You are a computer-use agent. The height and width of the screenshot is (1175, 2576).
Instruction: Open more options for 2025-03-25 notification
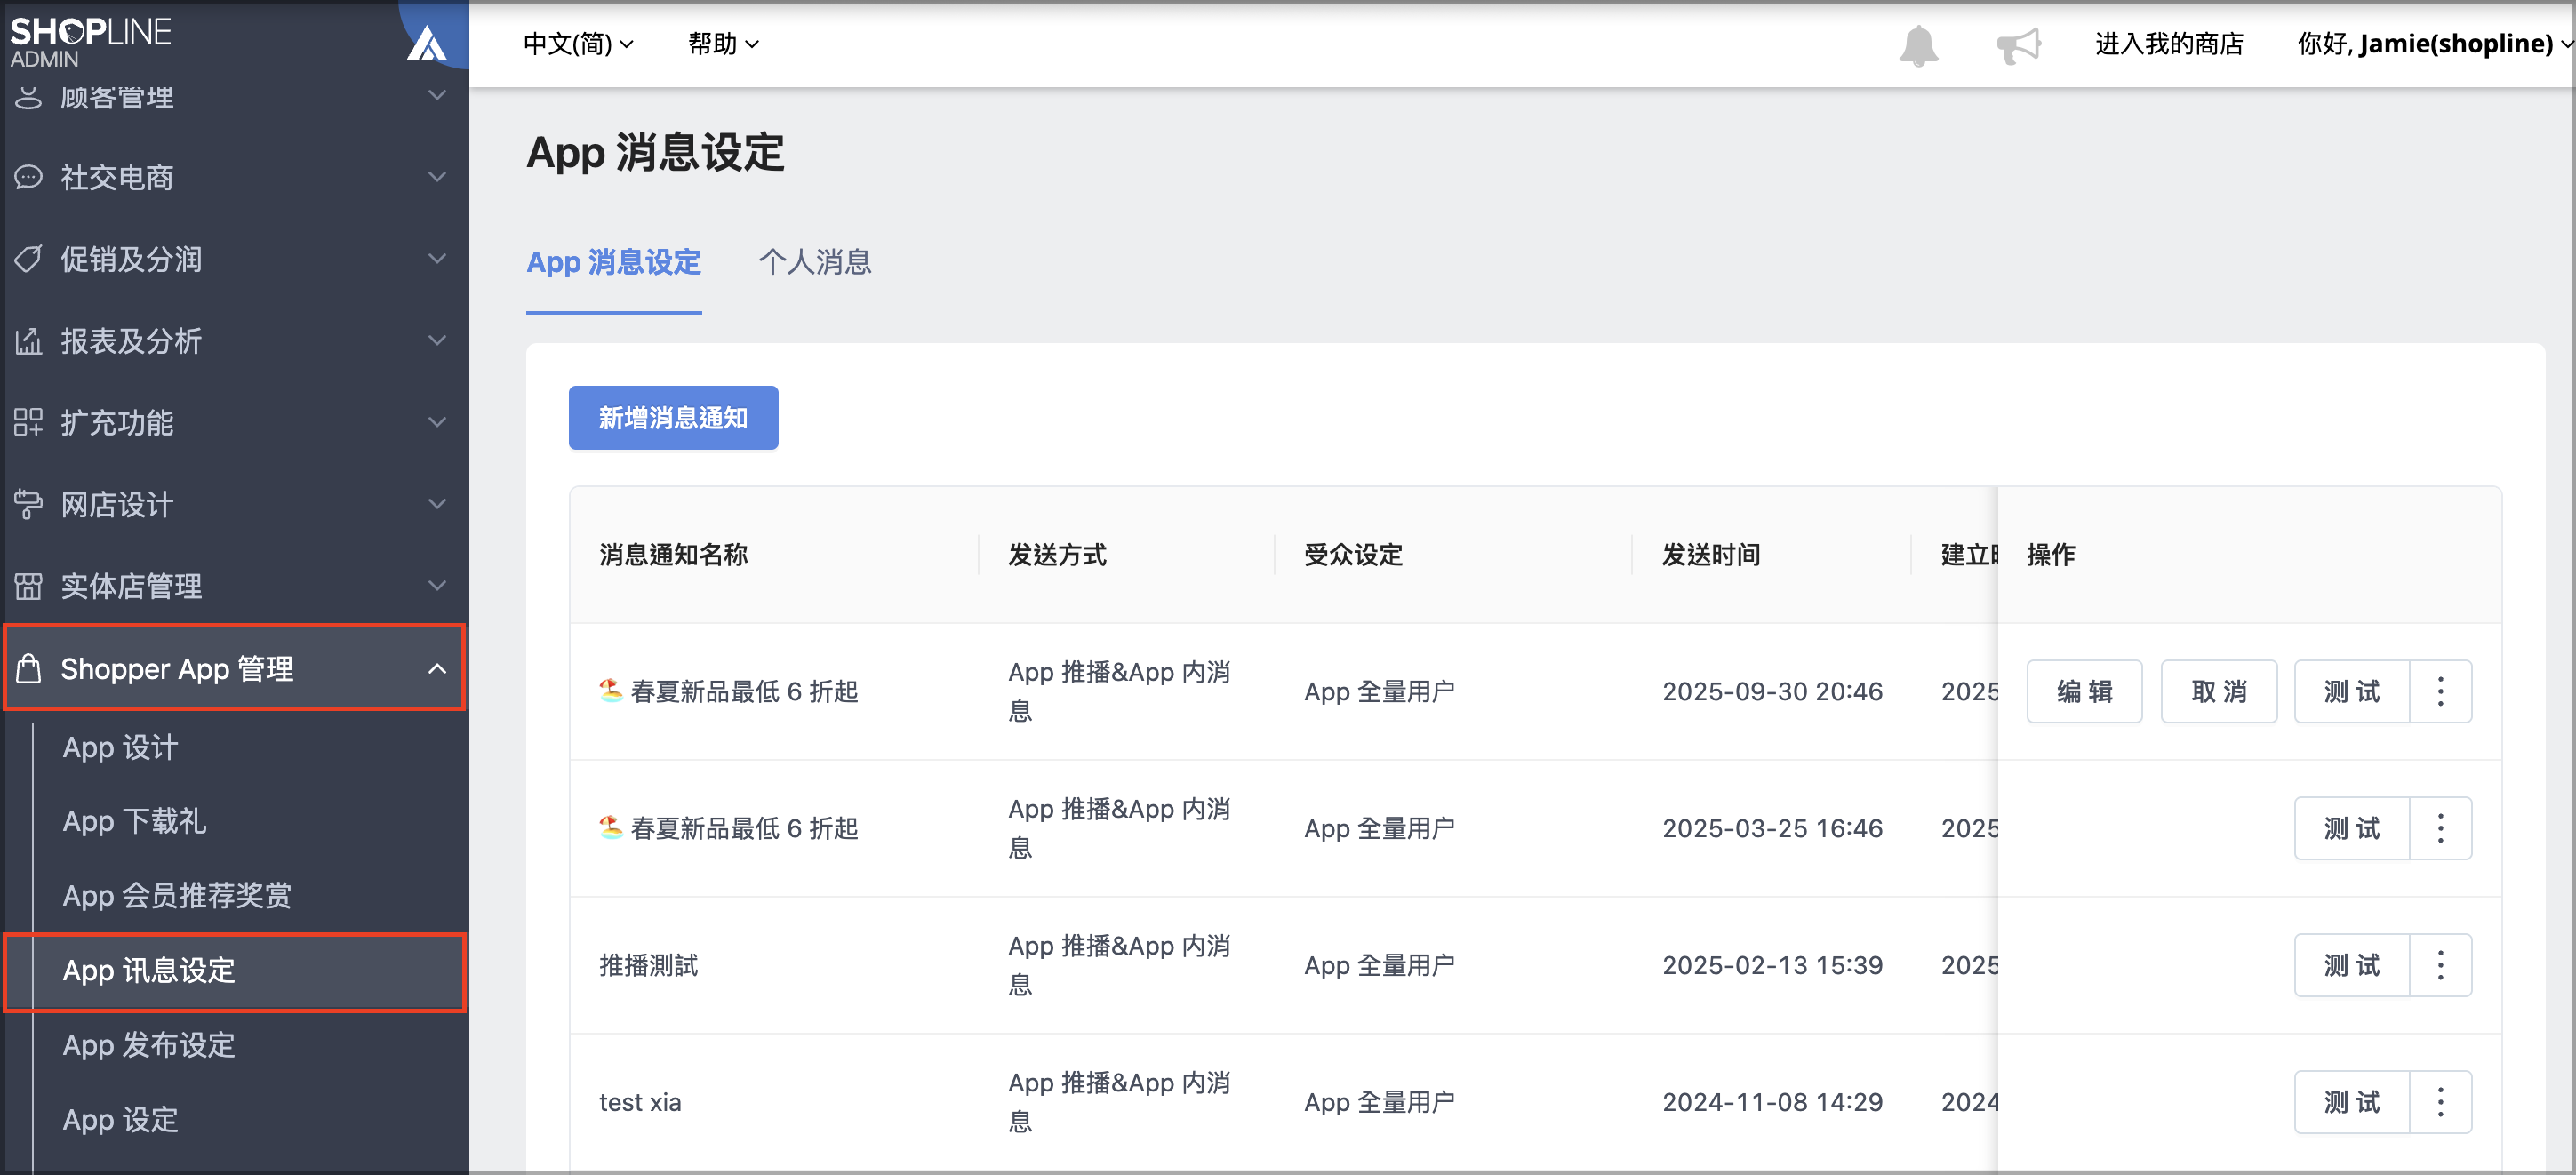[x=2440, y=828]
